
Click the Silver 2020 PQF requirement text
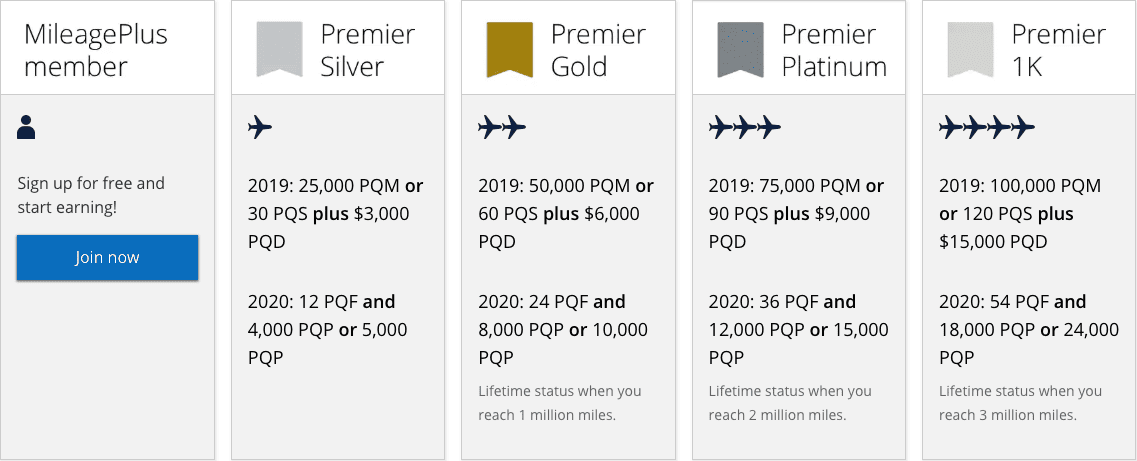pos(328,329)
